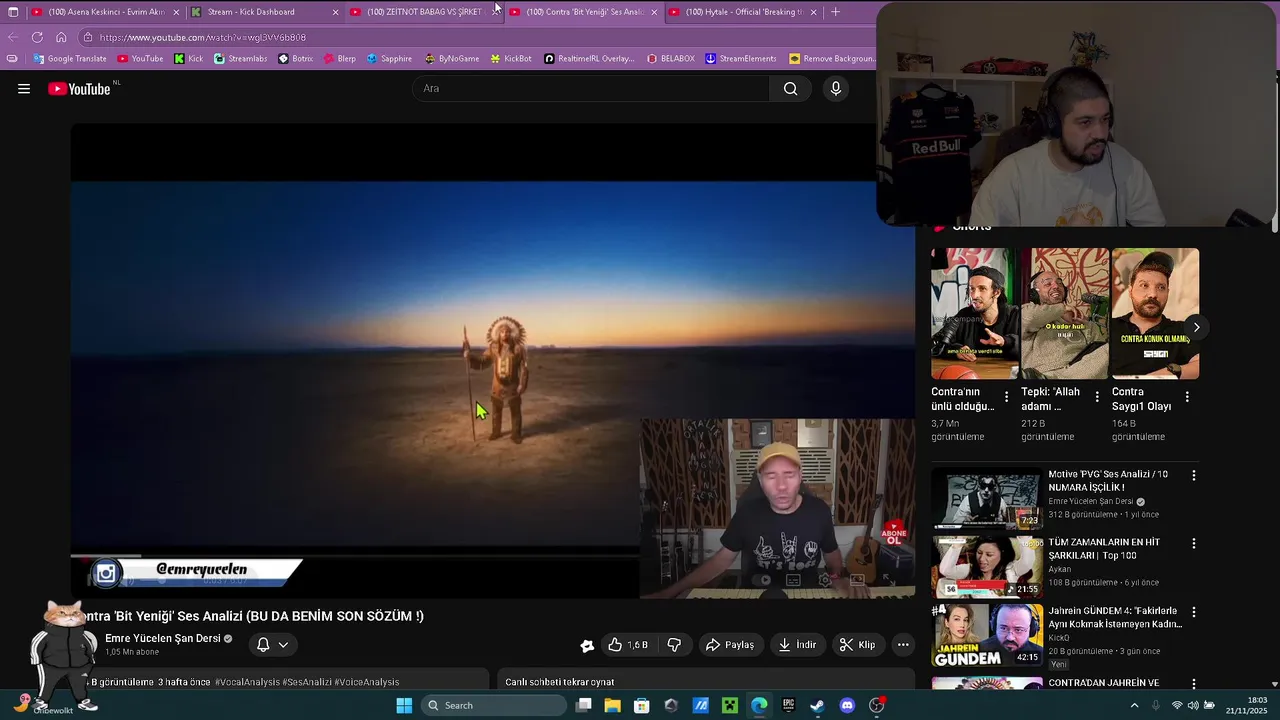Open Google Translate bookmark

point(70,58)
